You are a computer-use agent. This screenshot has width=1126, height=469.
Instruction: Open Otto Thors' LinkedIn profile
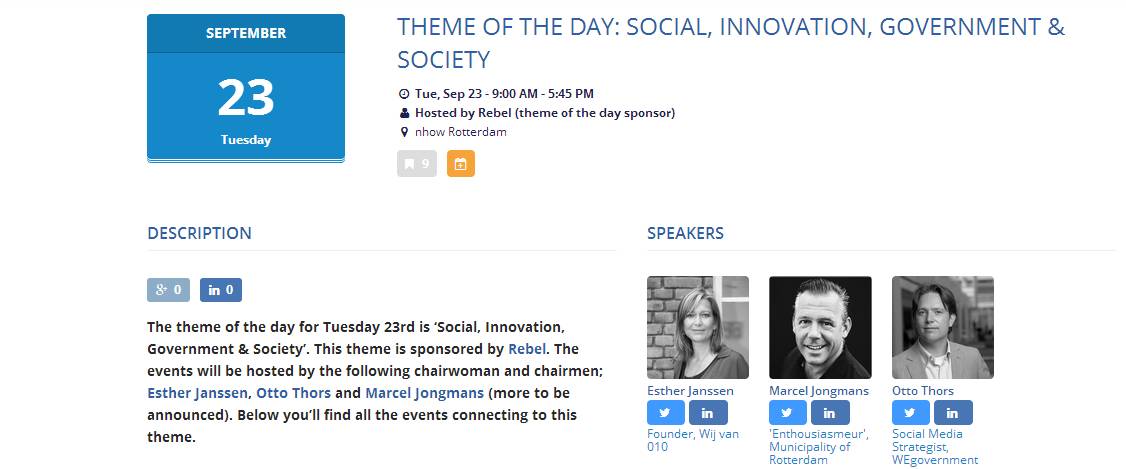pos(953,412)
